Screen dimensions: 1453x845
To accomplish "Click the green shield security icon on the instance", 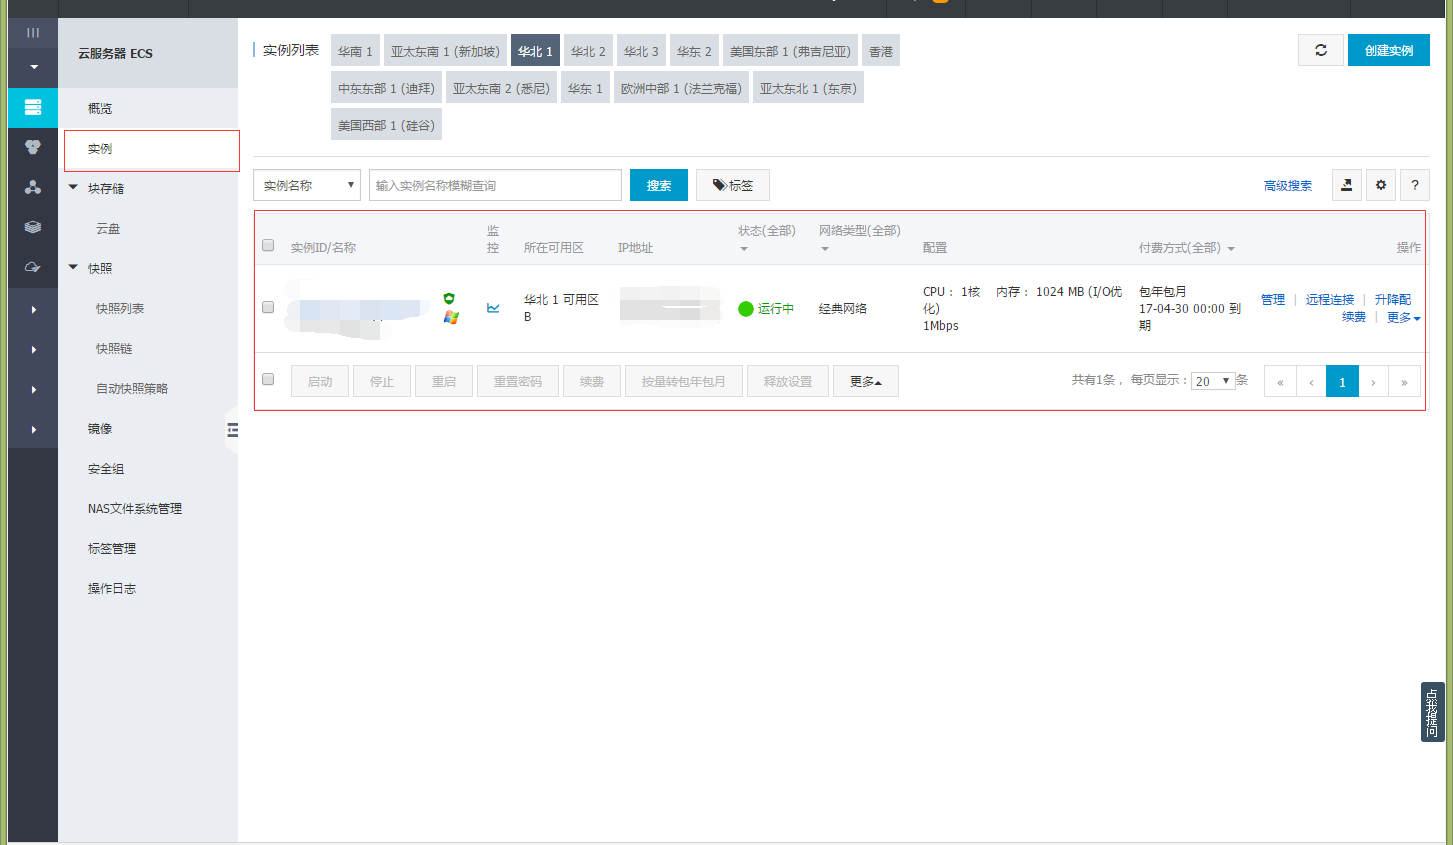I will click(x=449, y=298).
